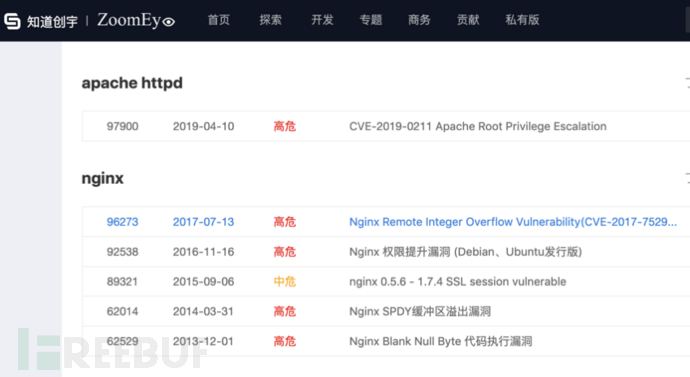Click the date 2019-04-10
Image resolution: width=690 pixels, height=377 pixels.
click(203, 126)
